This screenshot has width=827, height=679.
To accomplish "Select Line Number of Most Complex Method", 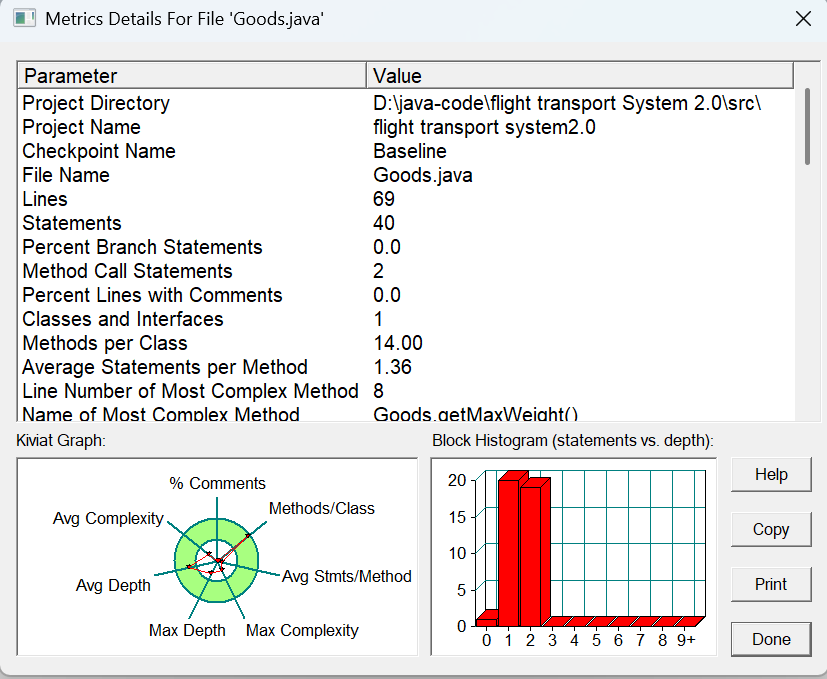I will (x=190, y=391).
